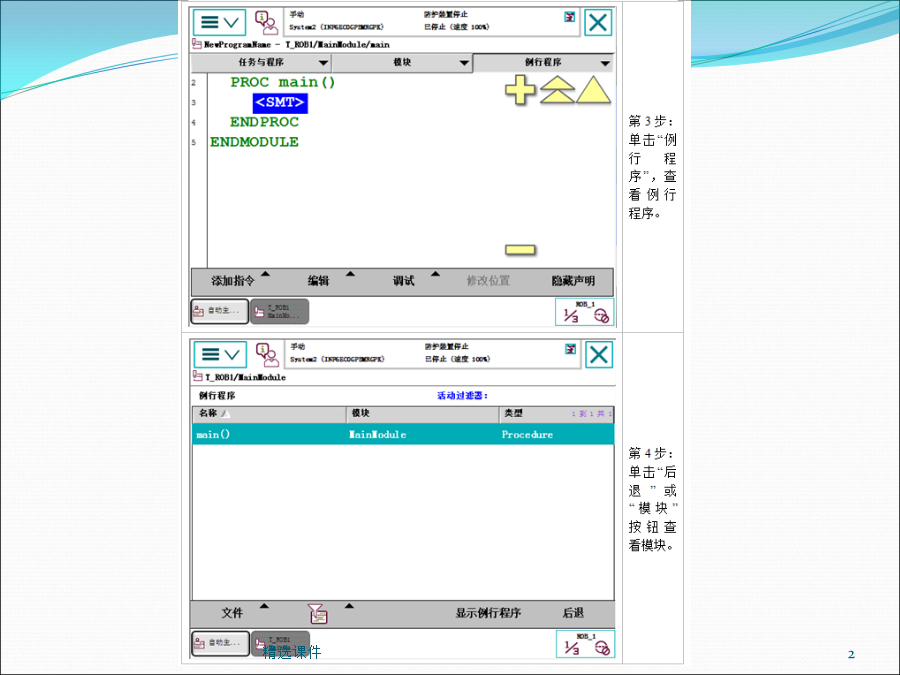This screenshot has height=675, width=900.
Task: Click the NewProgramName path icon
Action: coord(197,44)
